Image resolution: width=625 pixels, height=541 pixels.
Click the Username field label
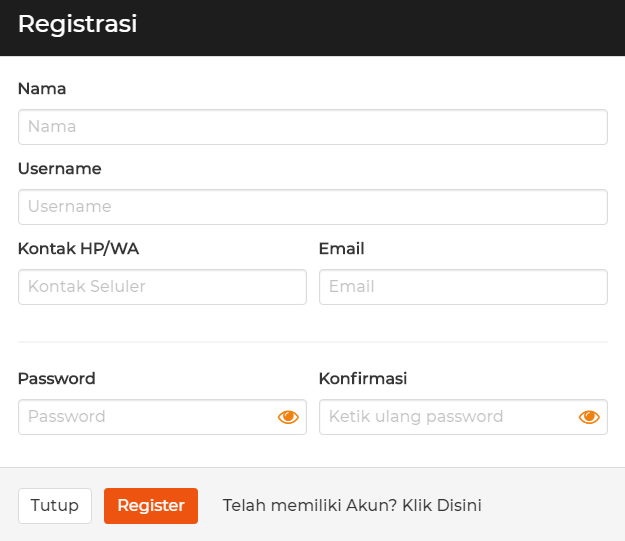(60, 168)
